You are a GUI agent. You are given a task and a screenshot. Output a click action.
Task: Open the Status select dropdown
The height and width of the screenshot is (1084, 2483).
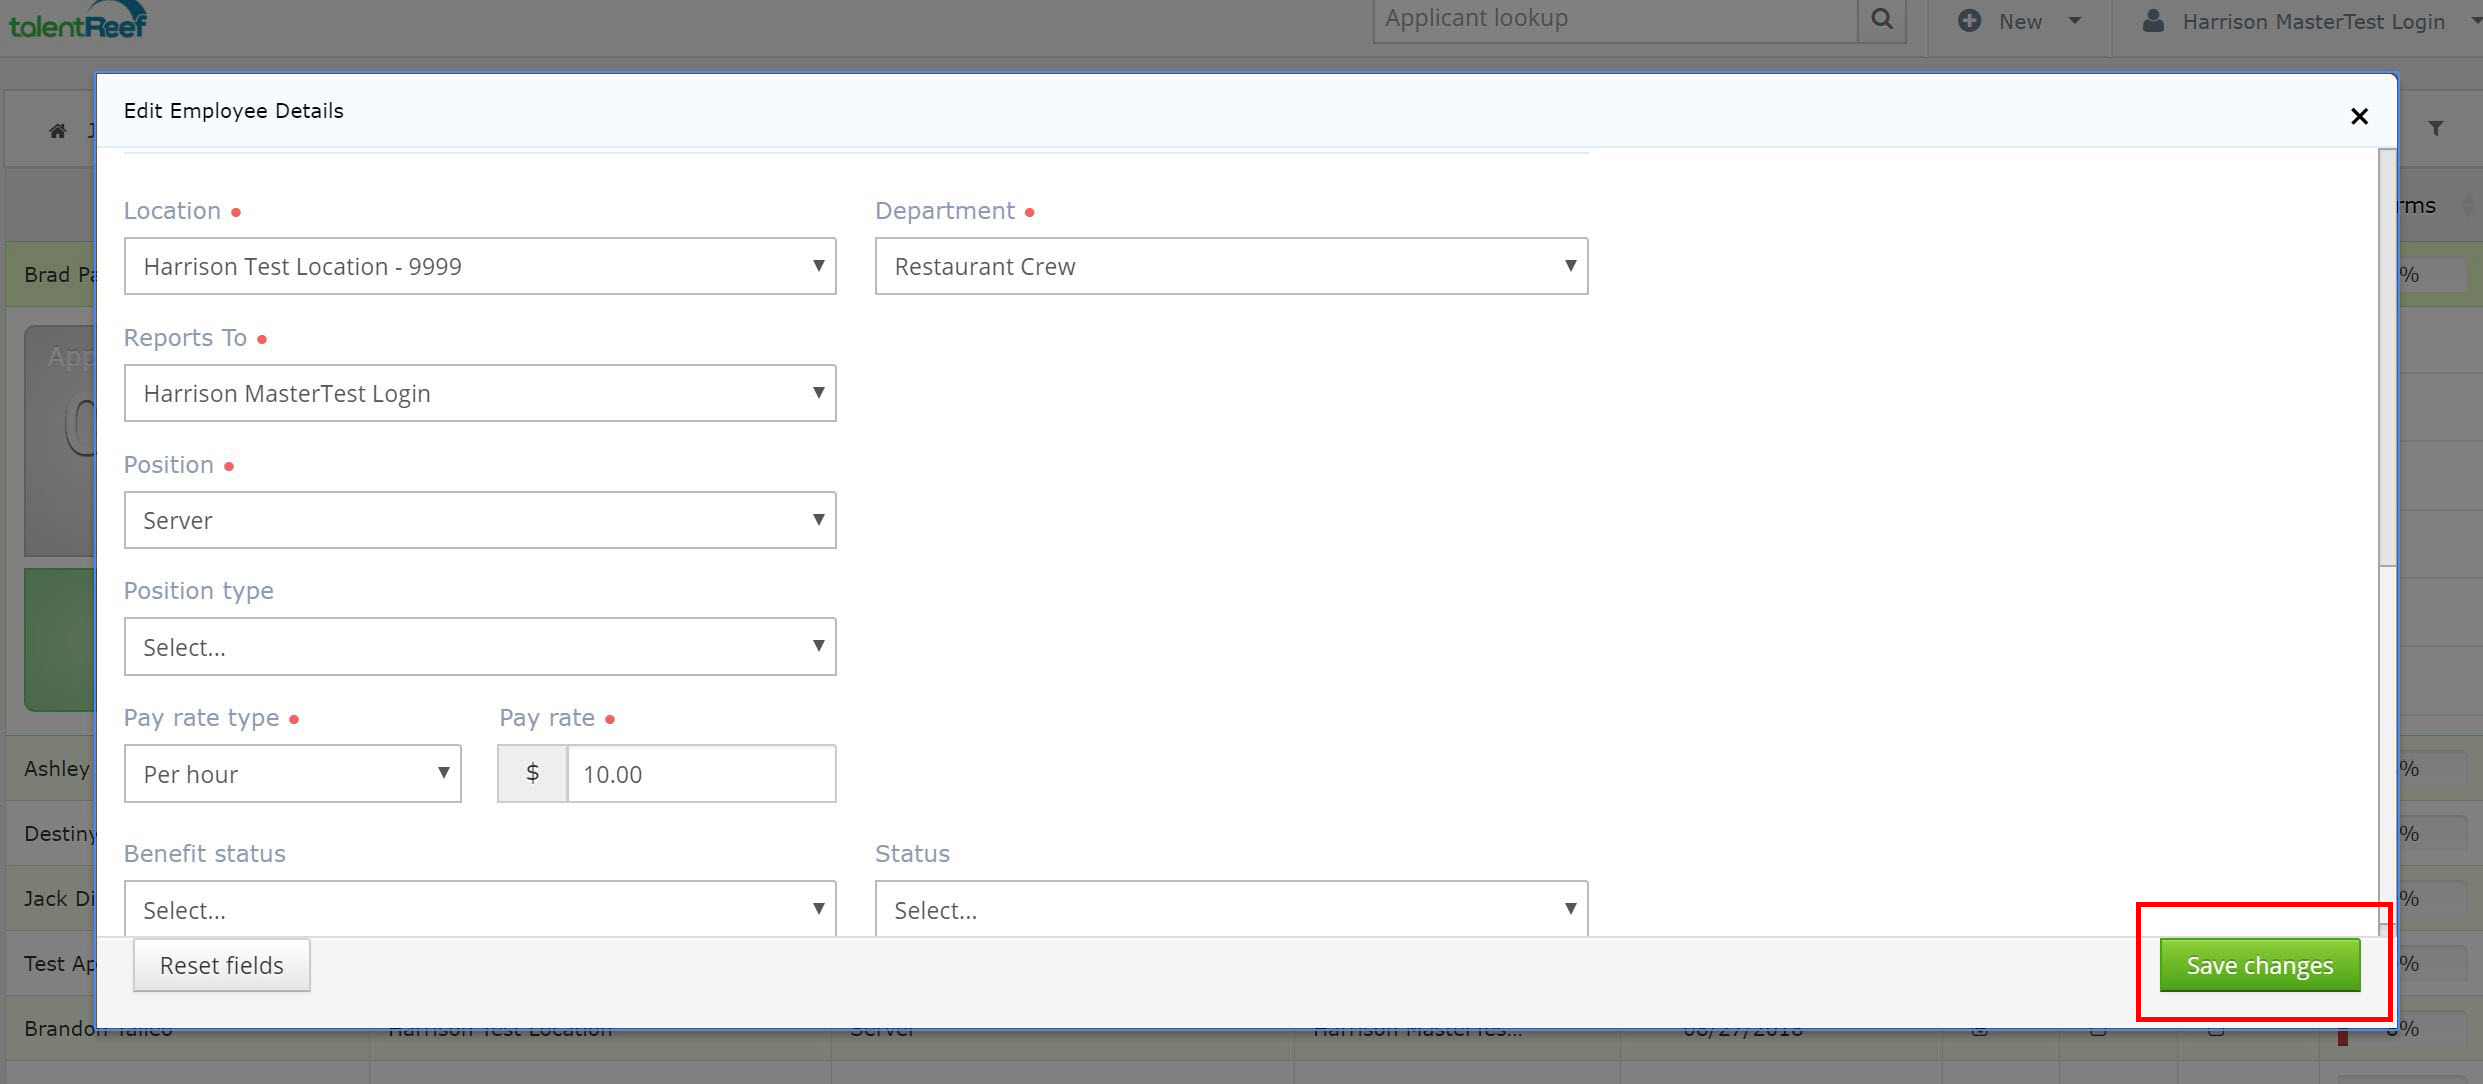click(1231, 908)
